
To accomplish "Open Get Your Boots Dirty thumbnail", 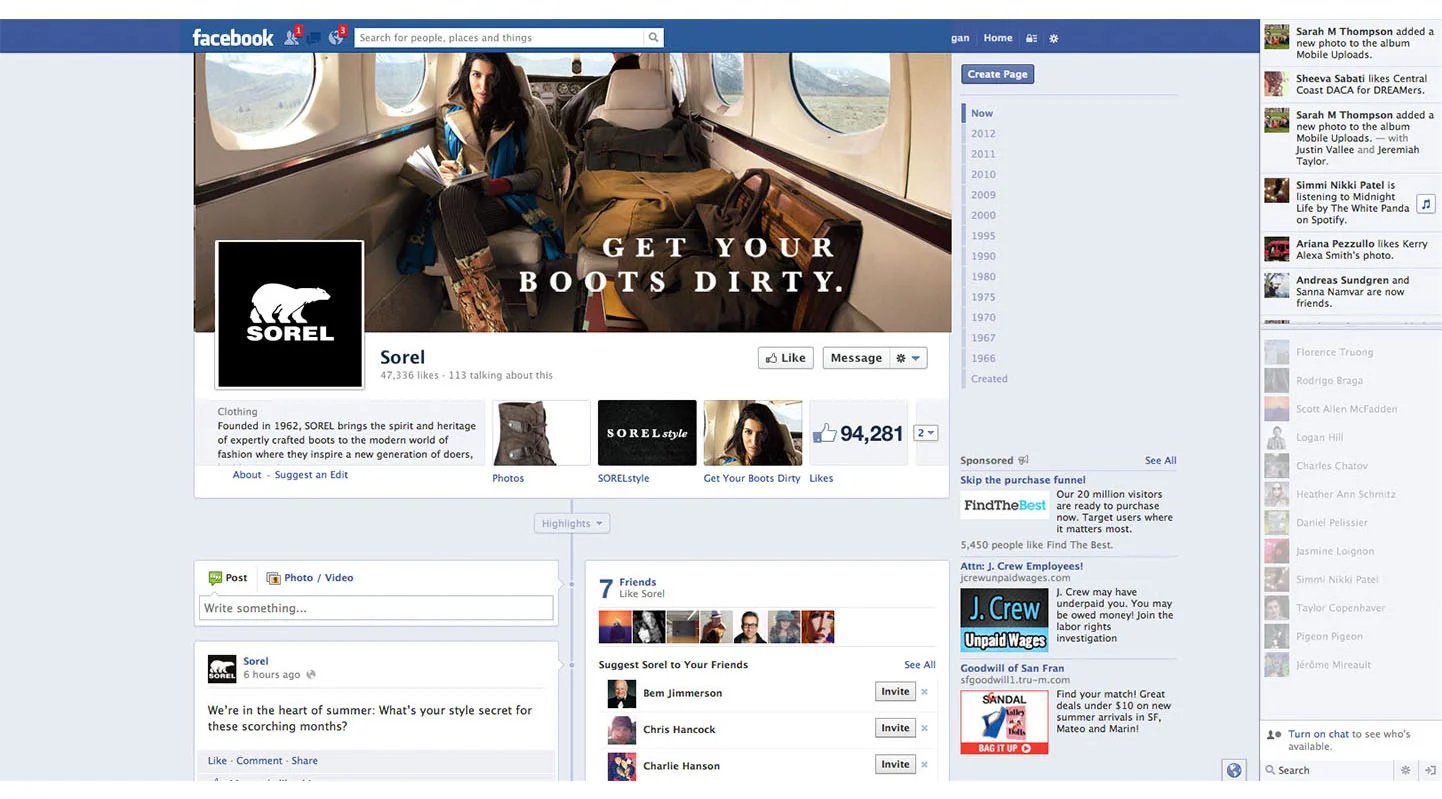I will click(x=753, y=433).
